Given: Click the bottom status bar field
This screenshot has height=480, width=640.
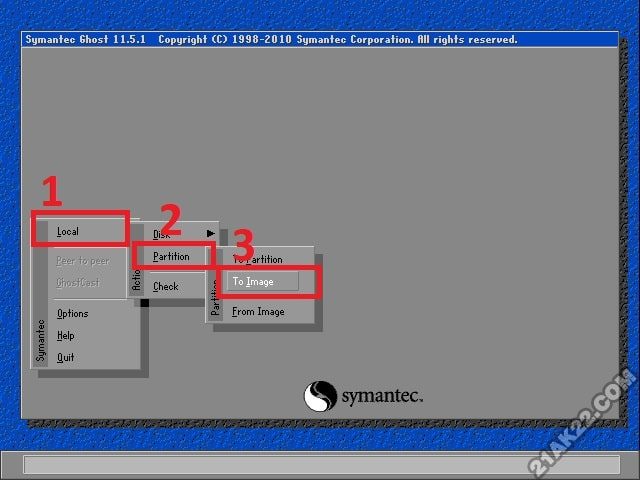Looking at the screenshot, I should click(x=322, y=465).
